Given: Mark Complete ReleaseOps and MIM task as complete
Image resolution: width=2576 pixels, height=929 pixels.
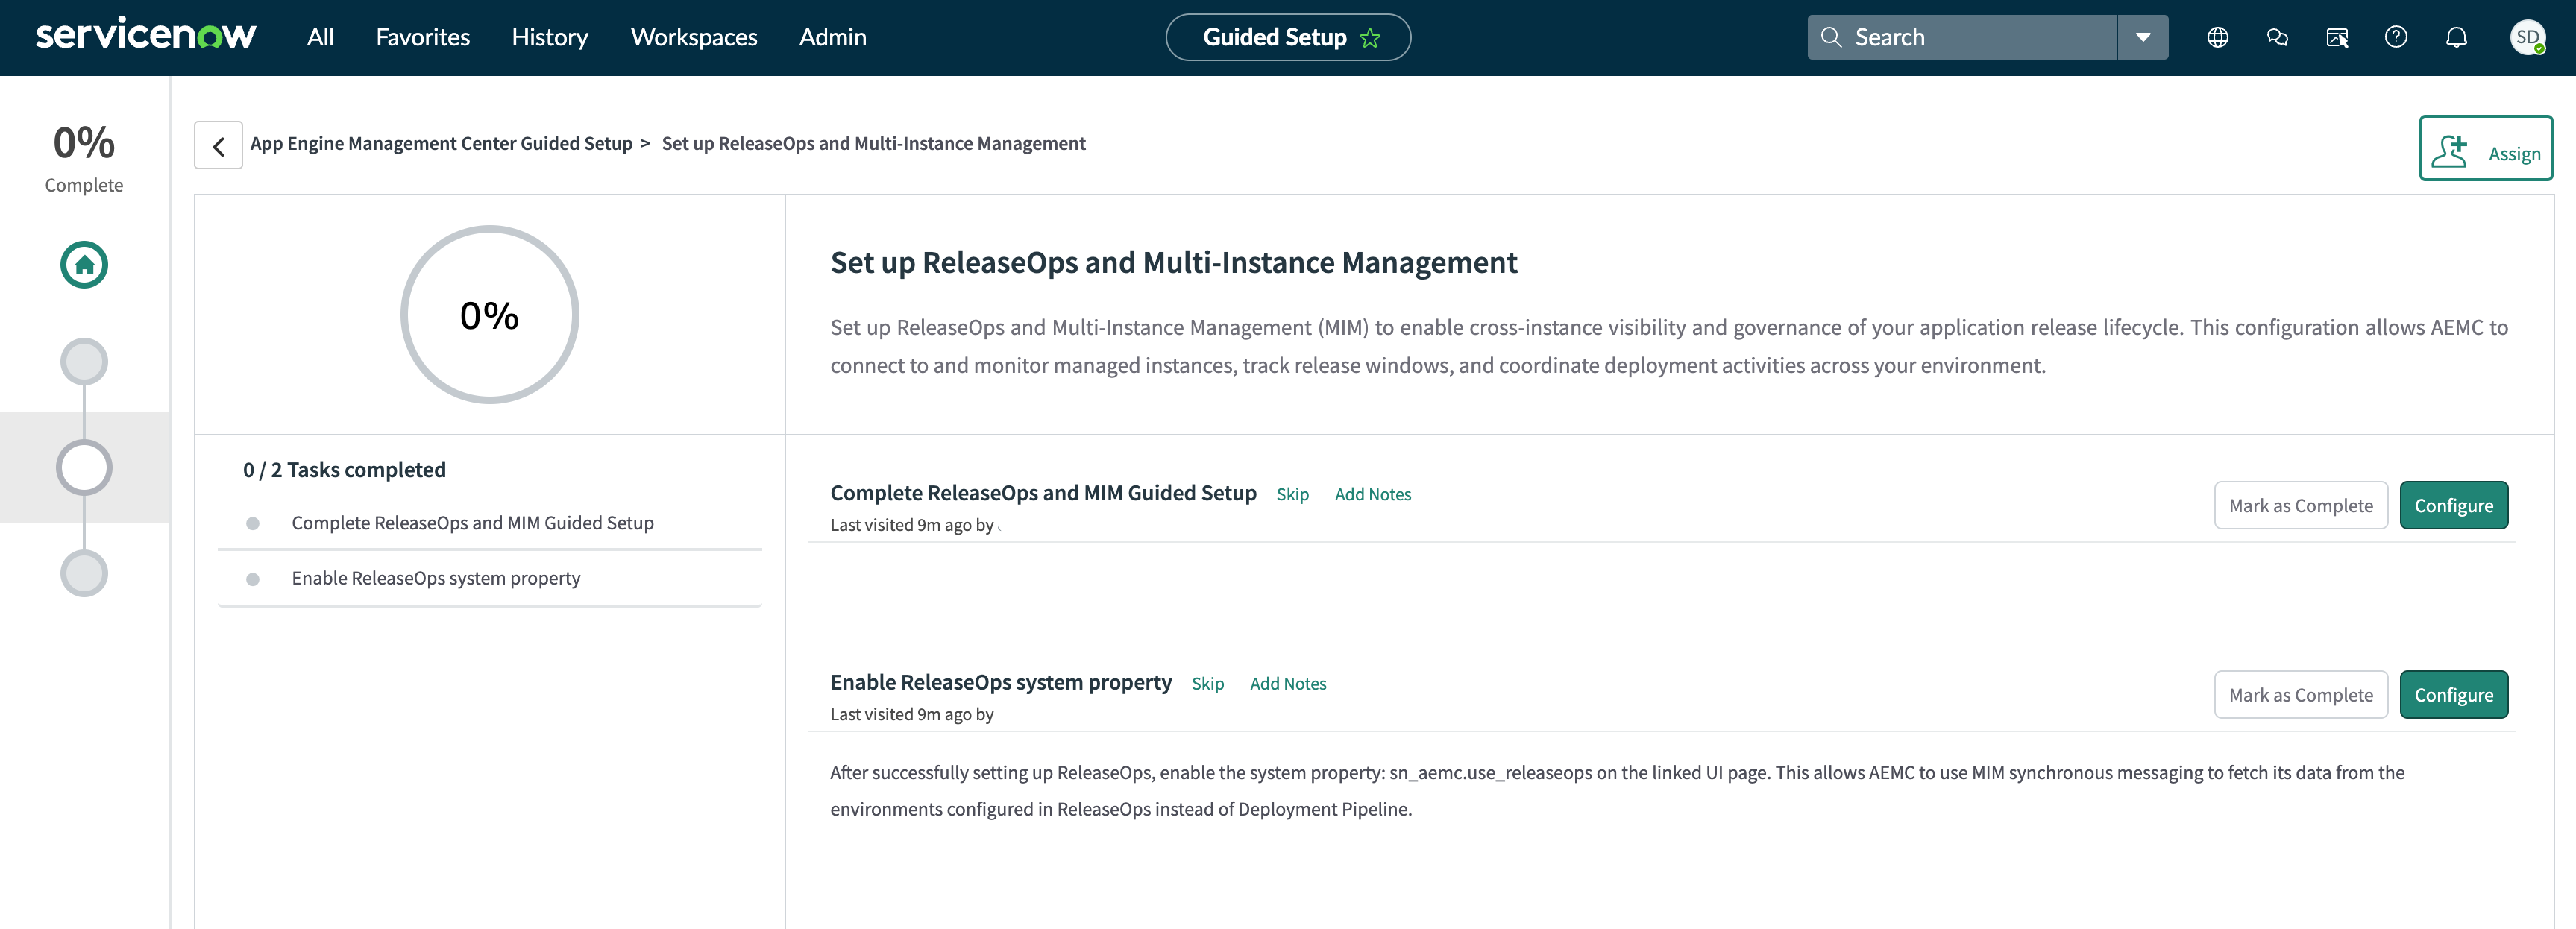Looking at the screenshot, I should tap(2300, 505).
